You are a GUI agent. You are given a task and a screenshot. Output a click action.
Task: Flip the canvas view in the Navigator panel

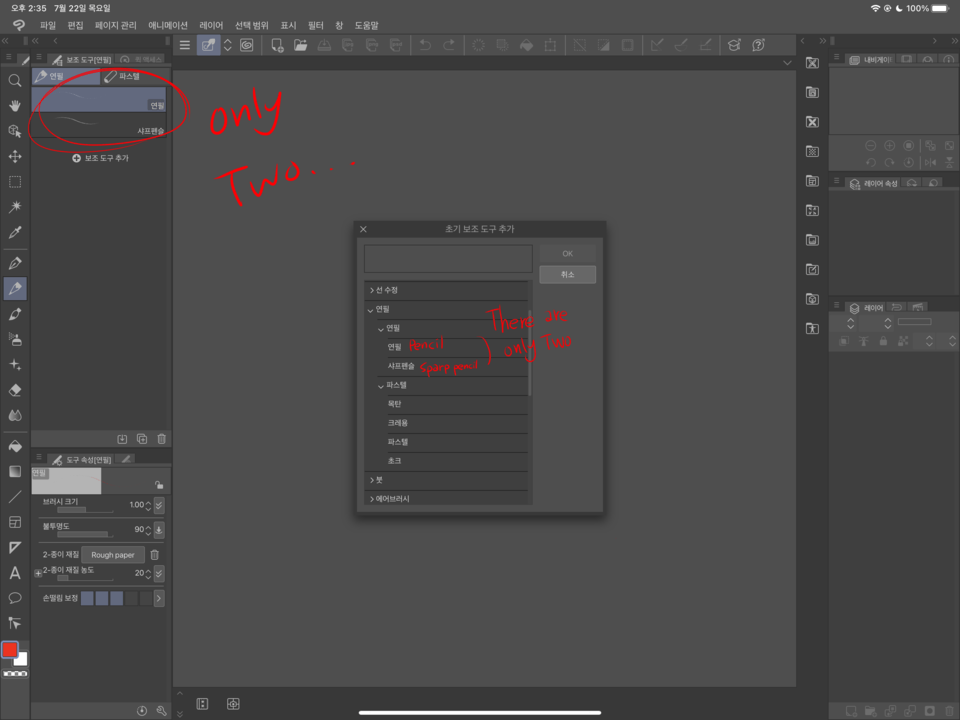point(930,162)
